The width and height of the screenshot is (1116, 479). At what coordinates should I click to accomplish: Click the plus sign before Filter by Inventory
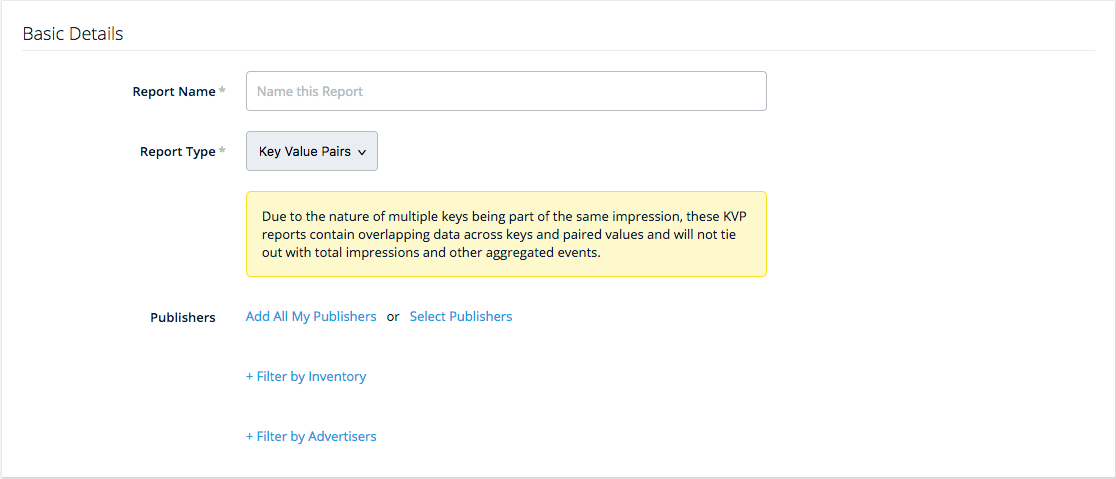(x=250, y=377)
